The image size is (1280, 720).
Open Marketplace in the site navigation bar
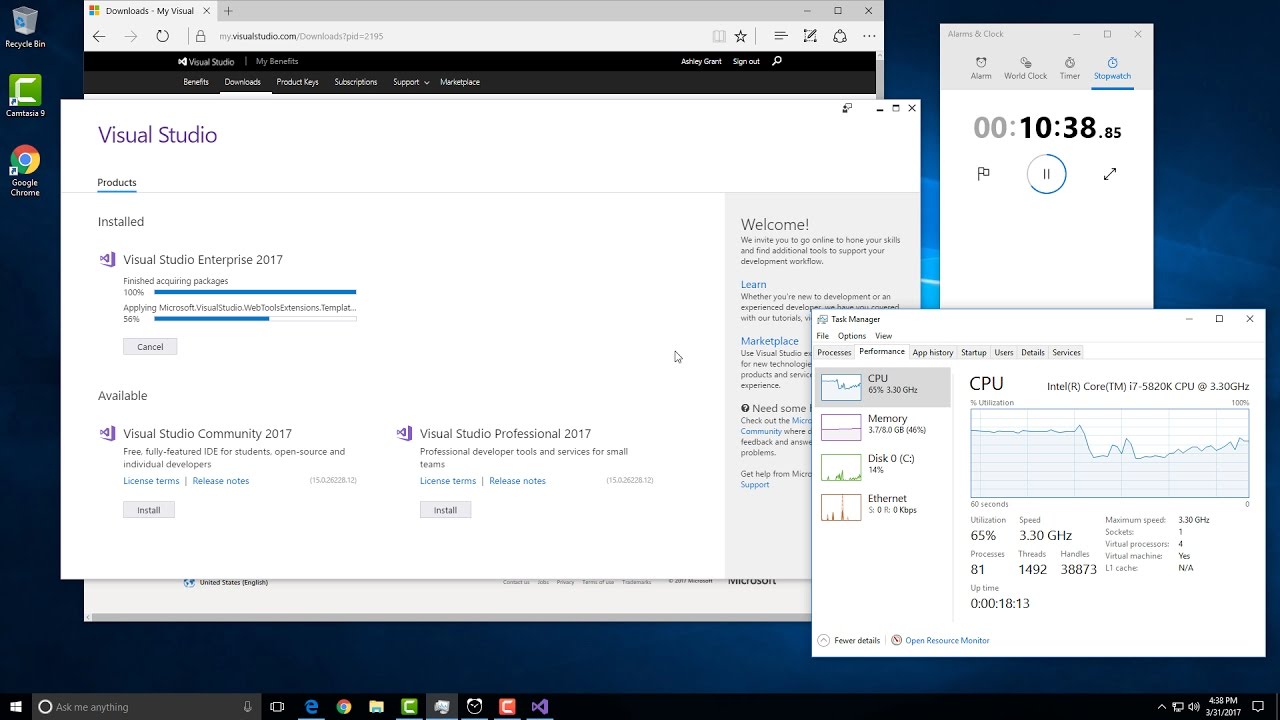460,82
